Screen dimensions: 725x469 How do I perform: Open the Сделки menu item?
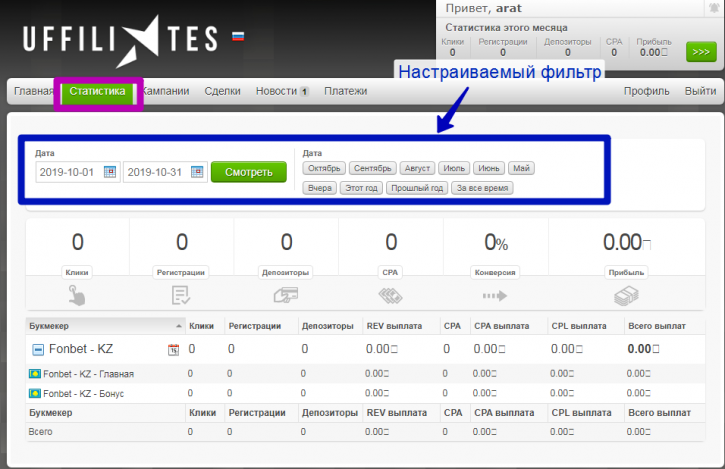click(x=222, y=91)
